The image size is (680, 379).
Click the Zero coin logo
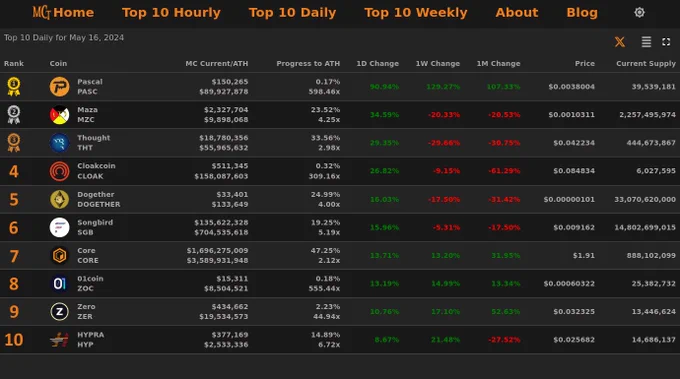(59, 311)
